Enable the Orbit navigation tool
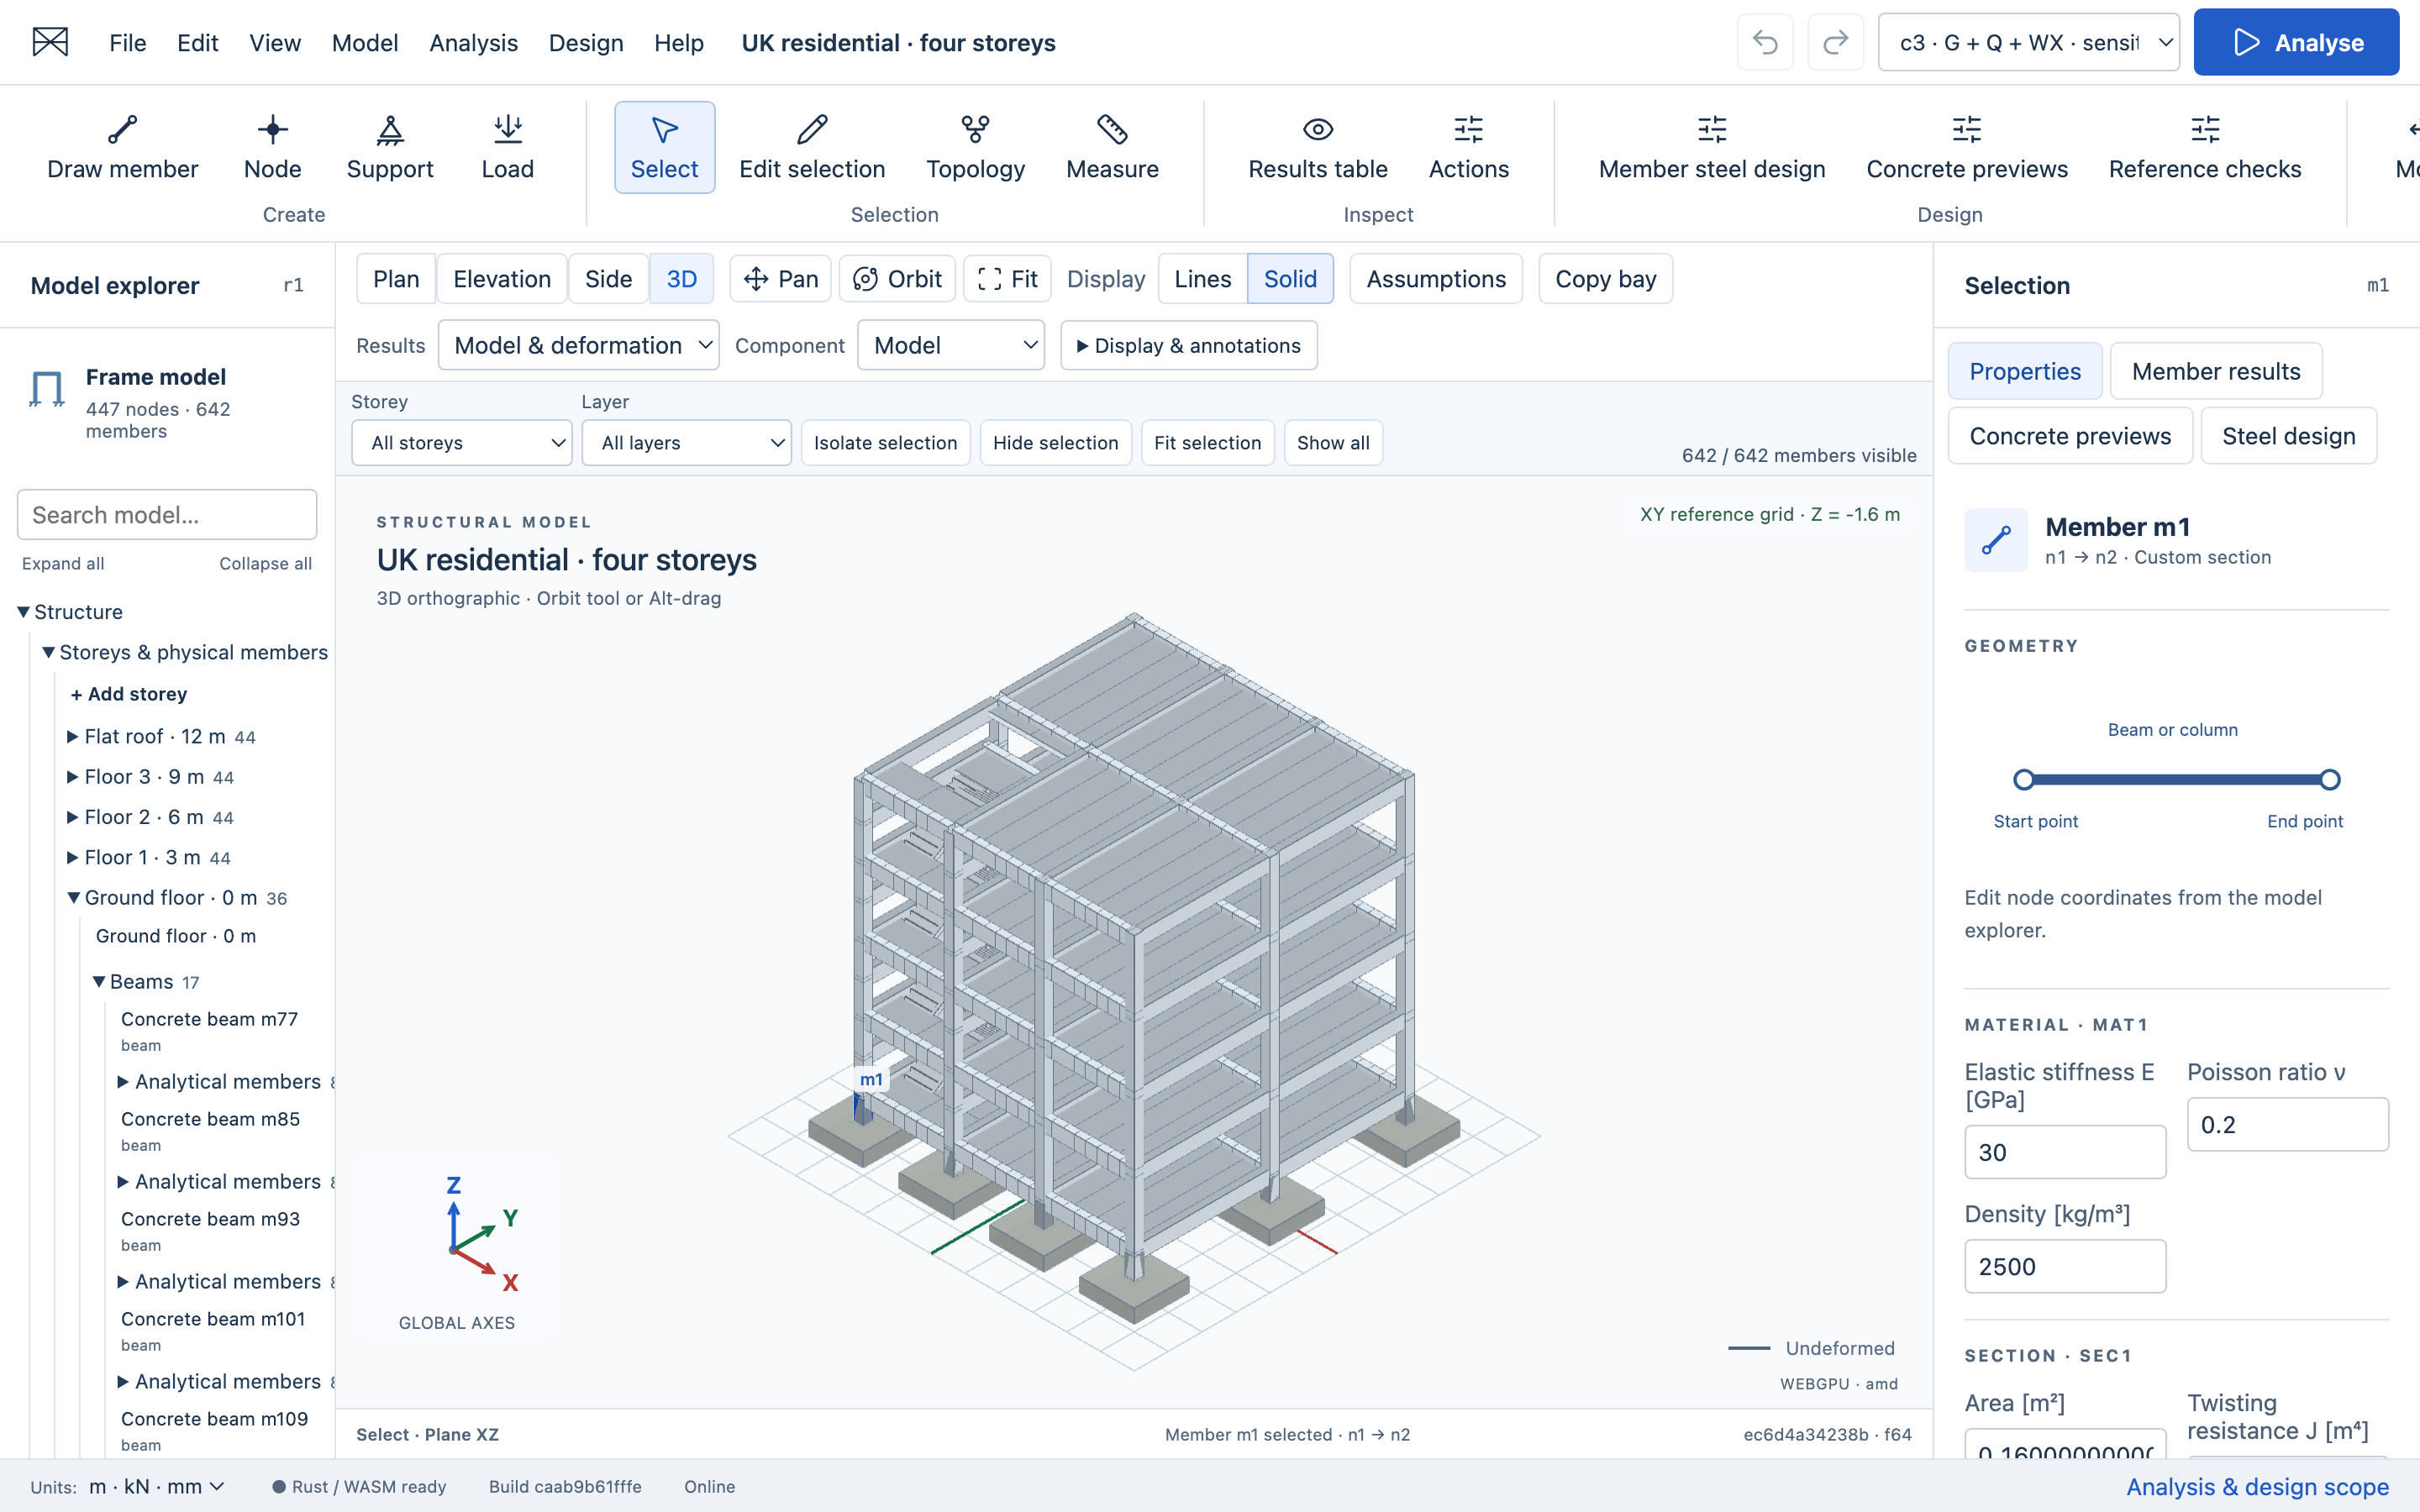 click(897, 279)
